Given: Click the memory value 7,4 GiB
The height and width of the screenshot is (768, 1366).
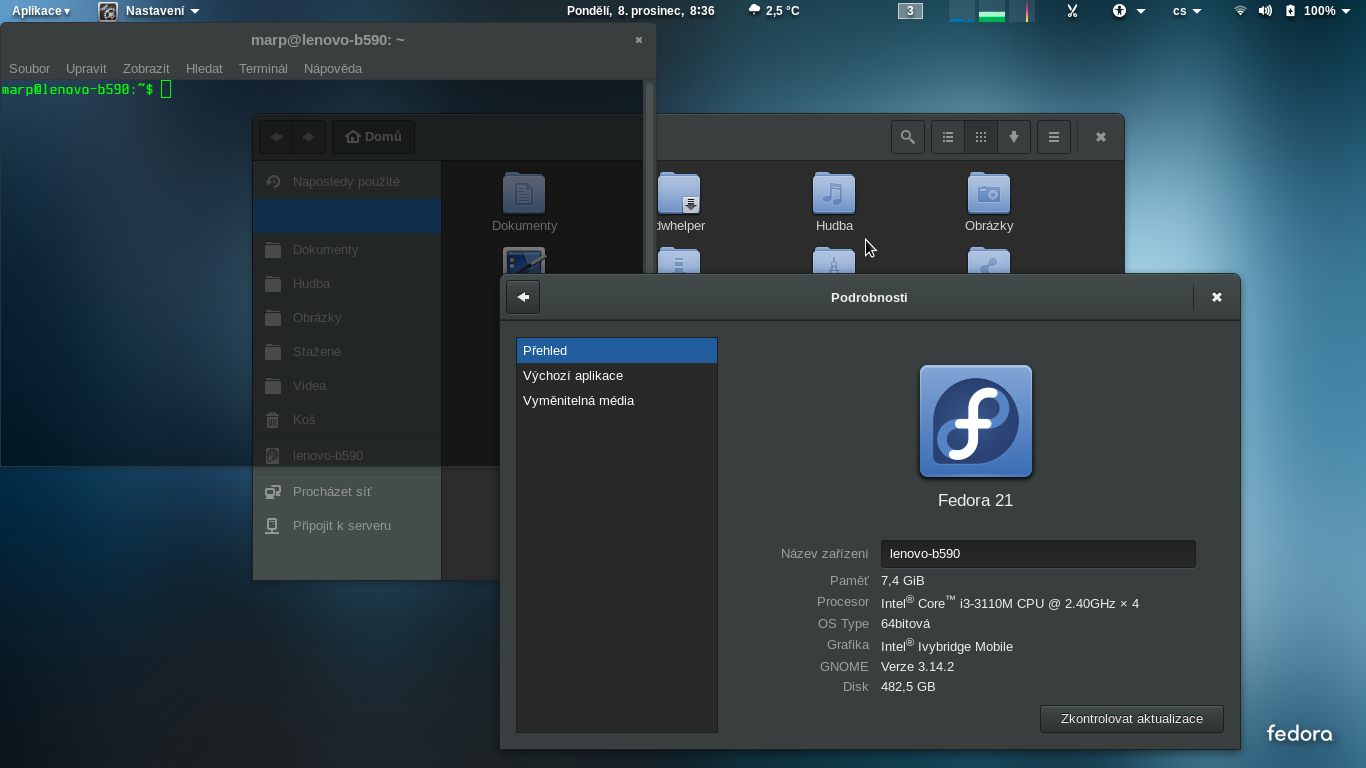Looking at the screenshot, I should (903, 581).
